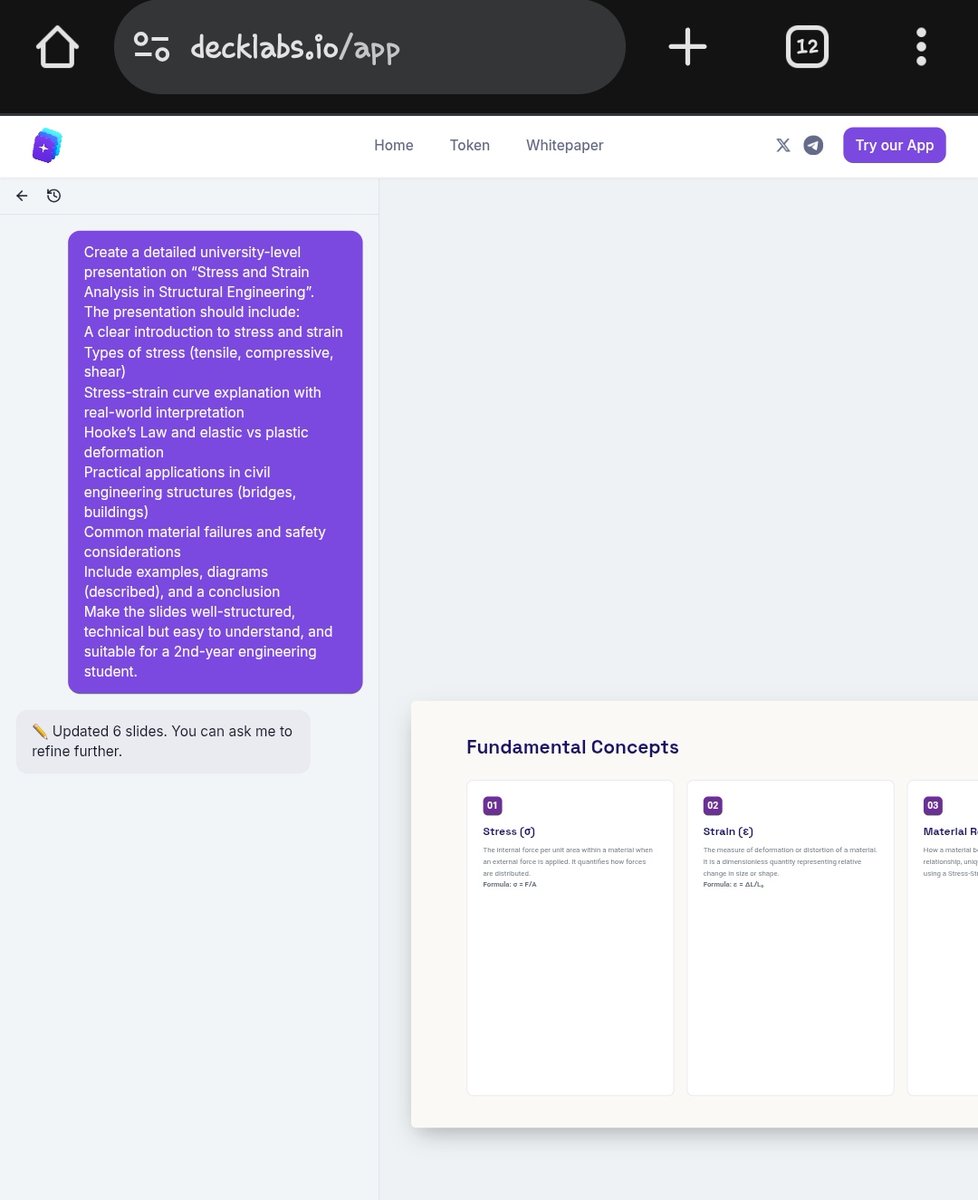Image resolution: width=978 pixels, height=1200 pixels.
Task: Select the 02 badge on Strain card
Action: (712, 805)
